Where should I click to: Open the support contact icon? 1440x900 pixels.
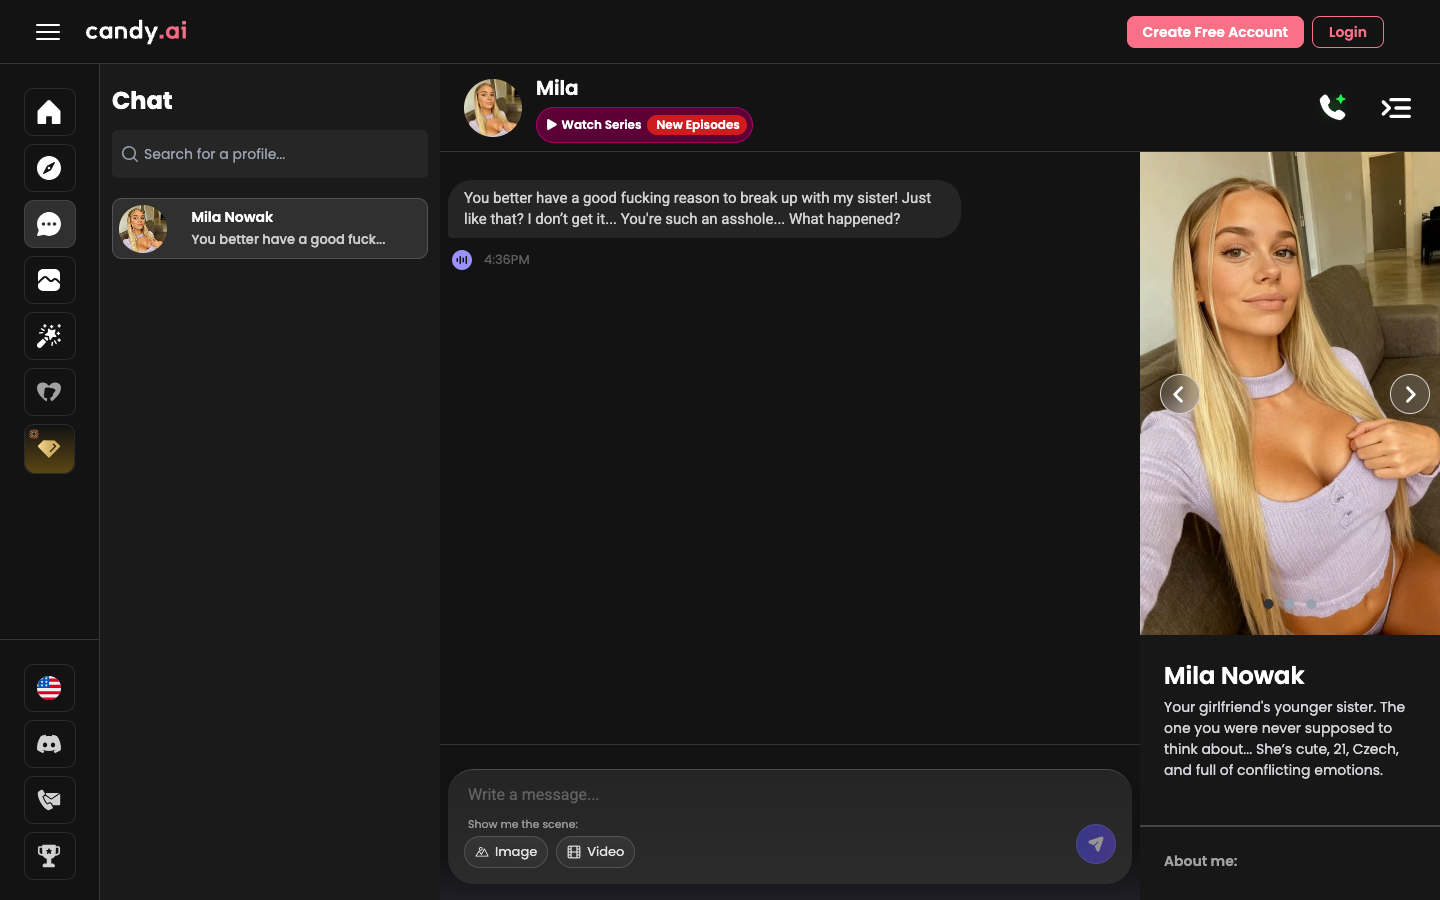(49, 800)
